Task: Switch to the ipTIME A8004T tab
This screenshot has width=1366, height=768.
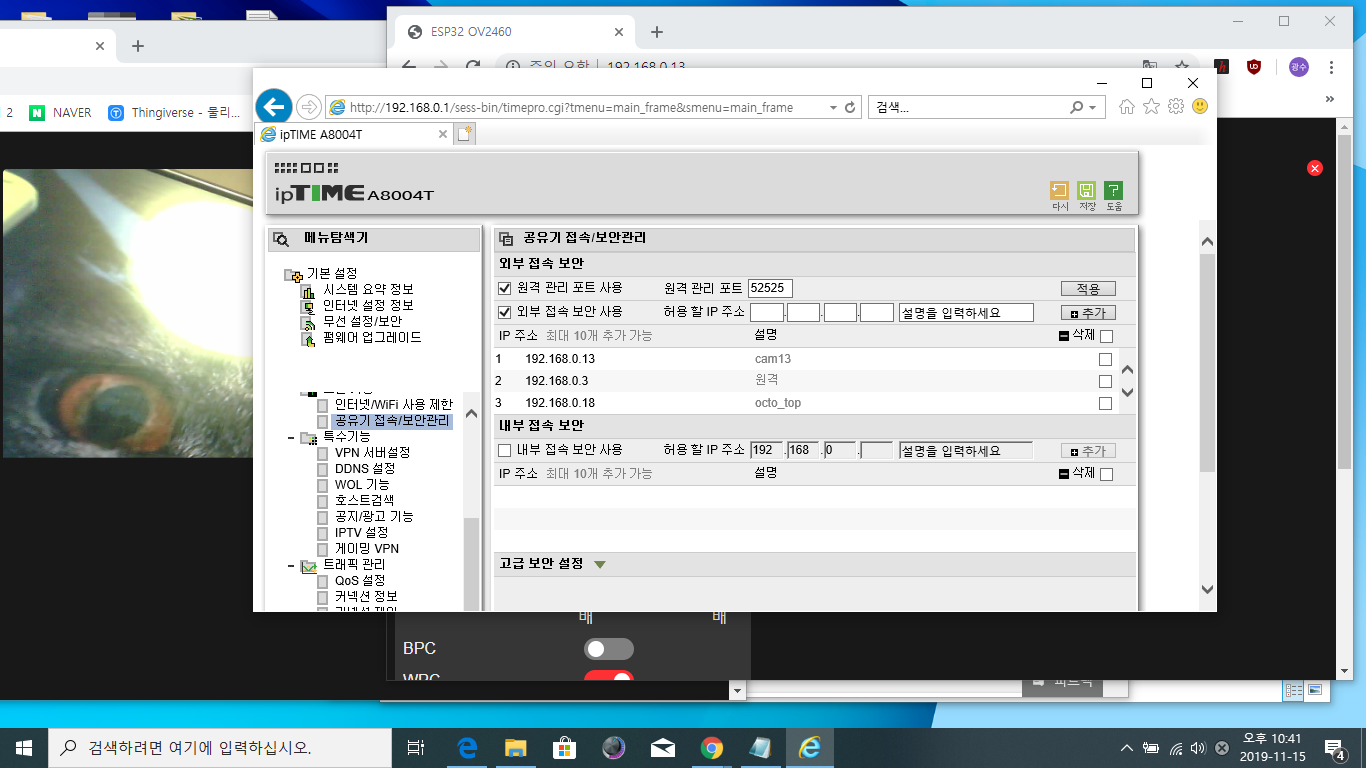Action: [353, 134]
